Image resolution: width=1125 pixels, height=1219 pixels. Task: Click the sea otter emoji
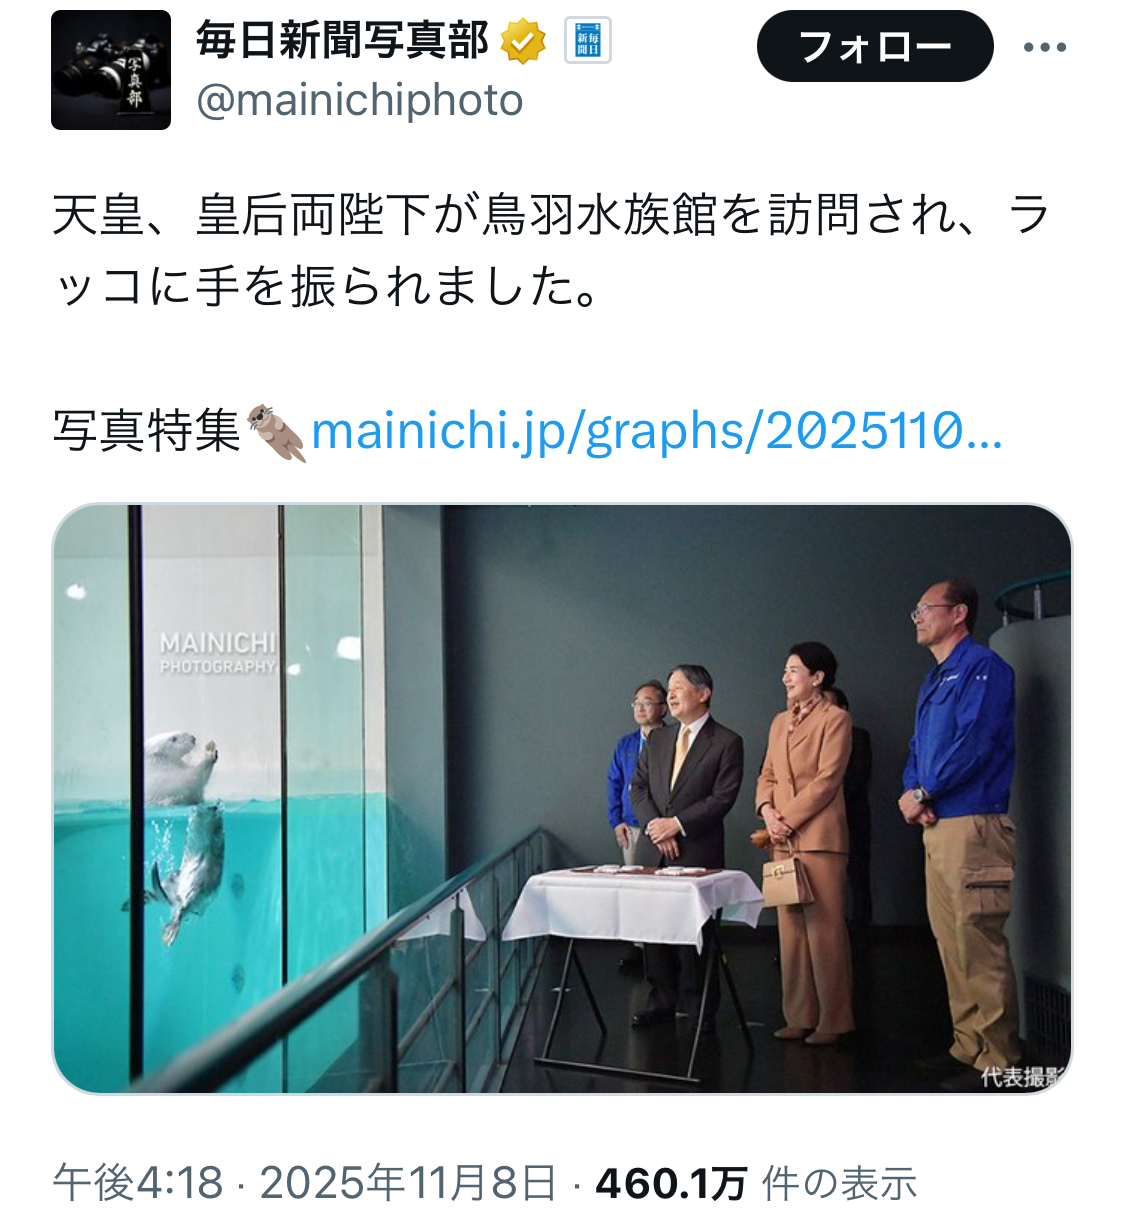point(277,432)
